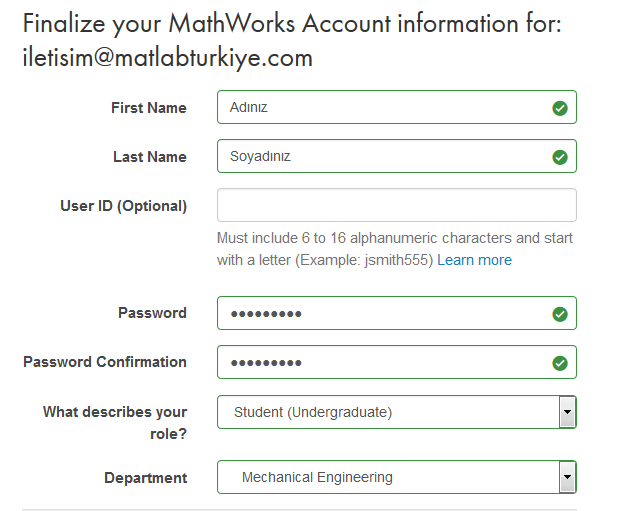The width and height of the screenshot is (627, 511).
Task: Click the iletisim@matlabturkiye.com email heading
Action: (168, 58)
